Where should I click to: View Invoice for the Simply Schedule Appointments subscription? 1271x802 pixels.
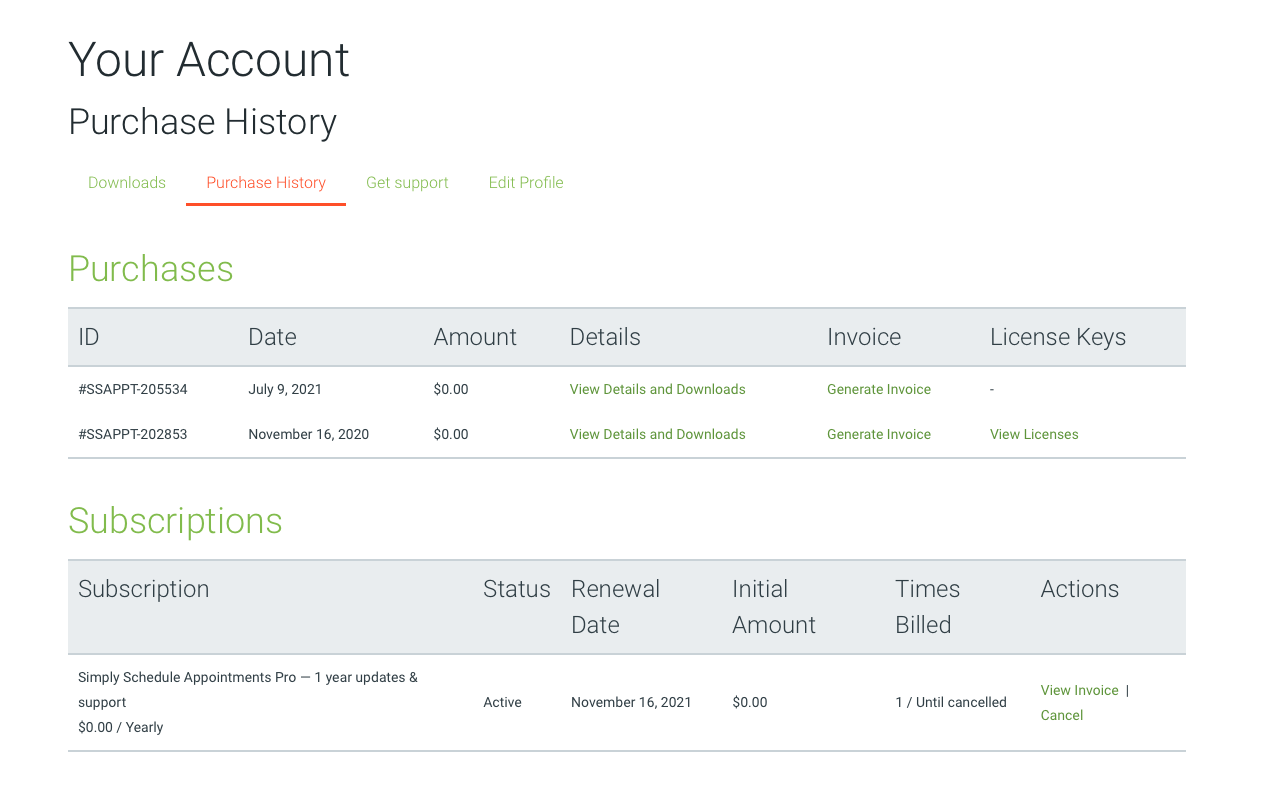(x=1079, y=690)
